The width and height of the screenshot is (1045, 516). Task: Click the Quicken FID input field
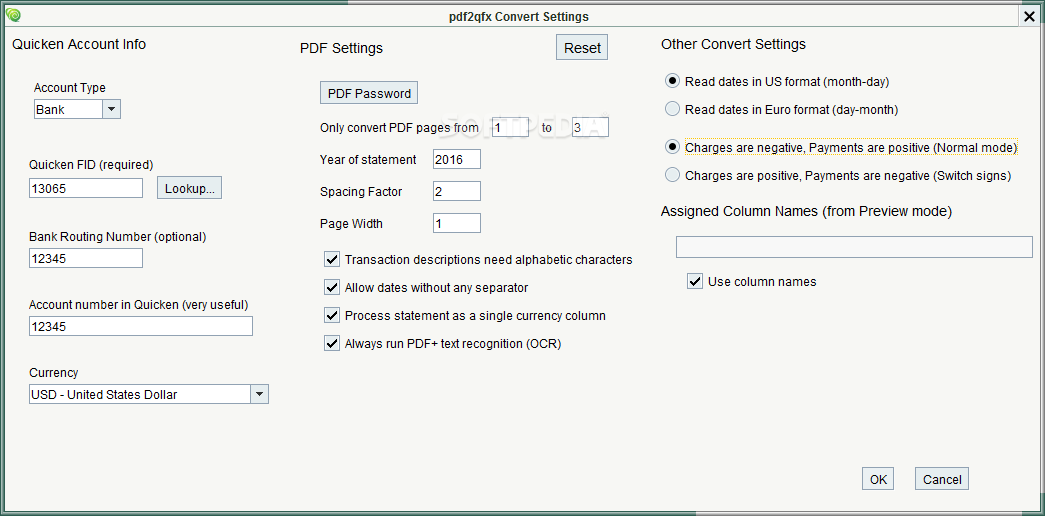pyautogui.click(x=86, y=189)
